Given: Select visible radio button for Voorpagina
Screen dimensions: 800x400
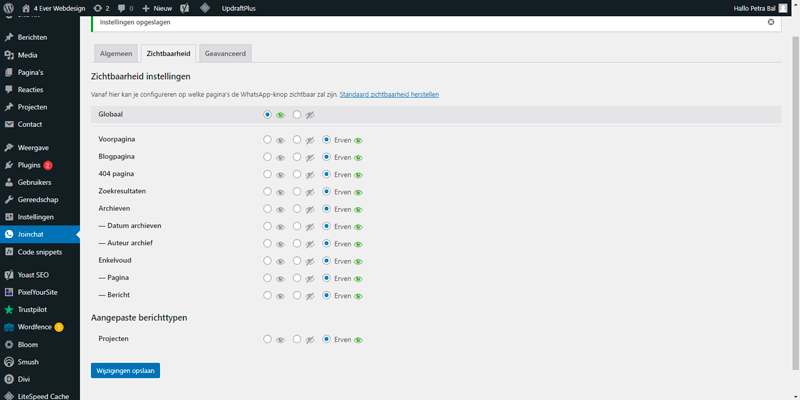Looking at the screenshot, I should click(x=267, y=140).
